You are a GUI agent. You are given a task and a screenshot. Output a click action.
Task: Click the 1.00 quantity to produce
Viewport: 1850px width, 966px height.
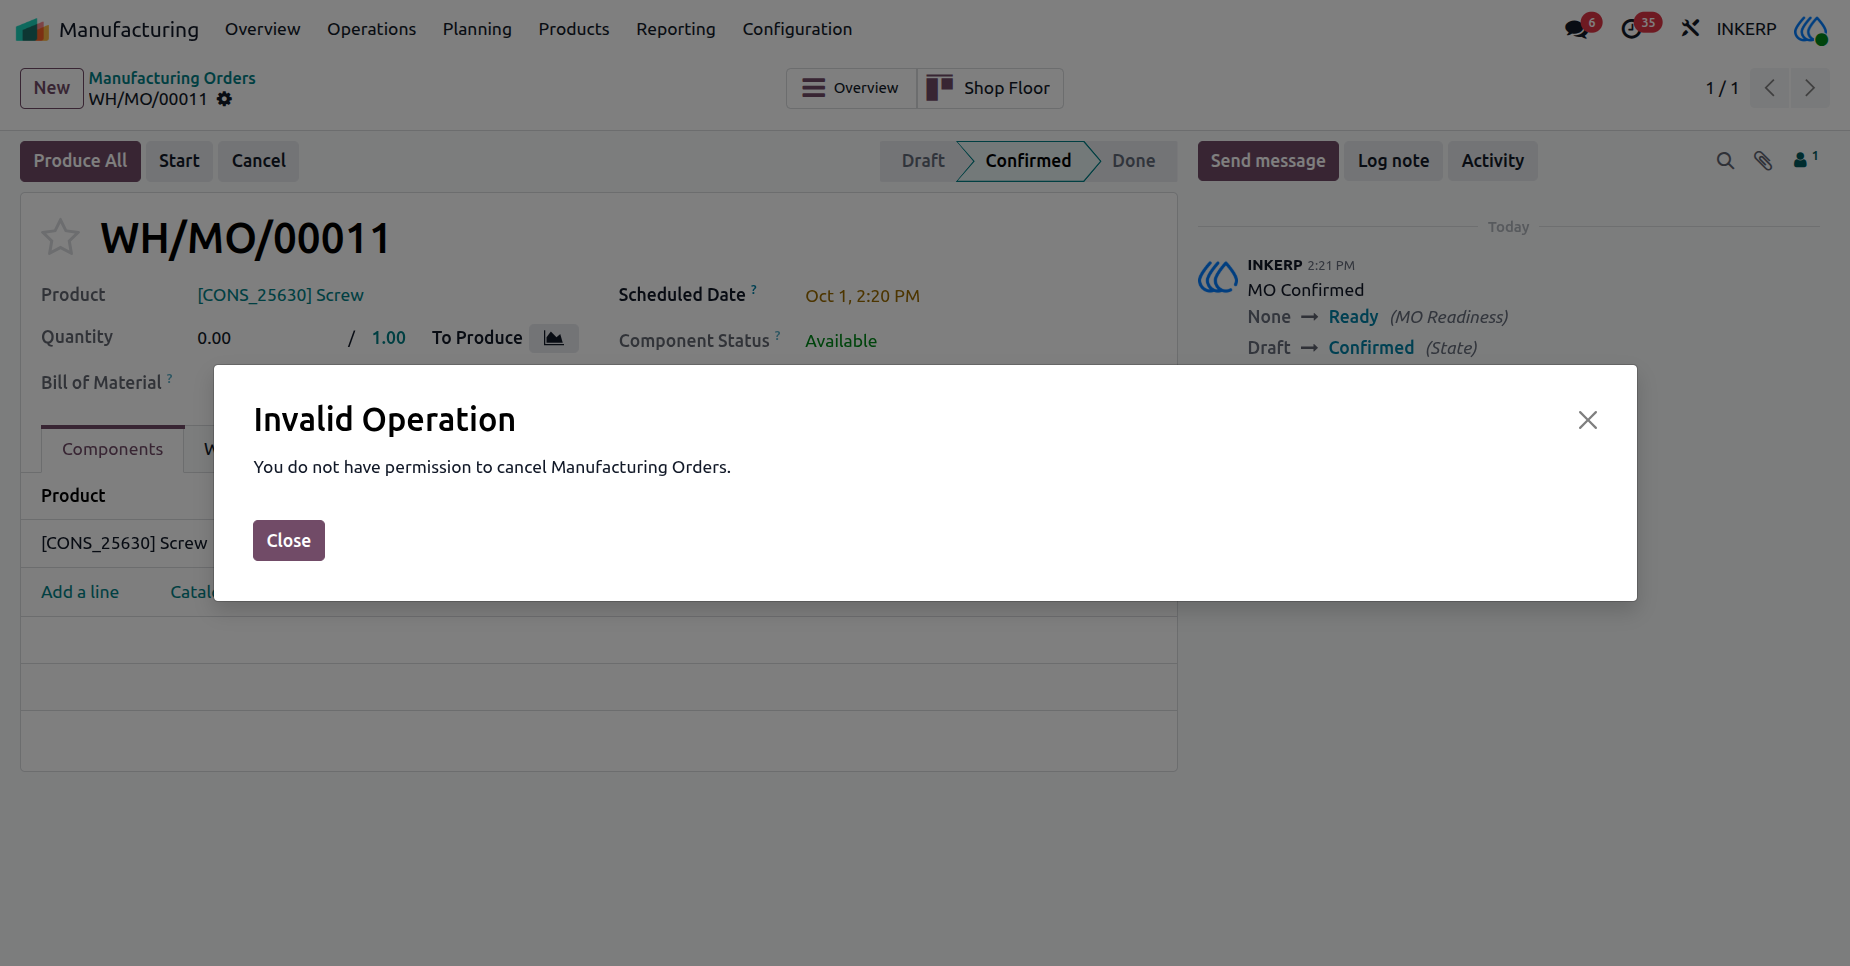click(x=388, y=338)
